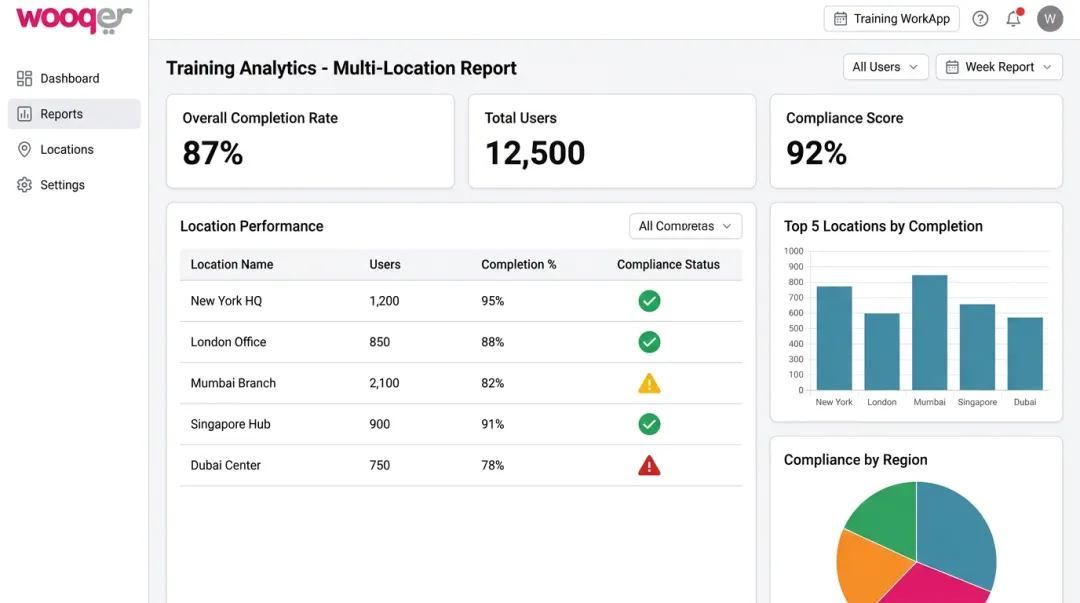Expand the Week Report dropdown chevron
1080x603 pixels.
click(x=1047, y=67)
